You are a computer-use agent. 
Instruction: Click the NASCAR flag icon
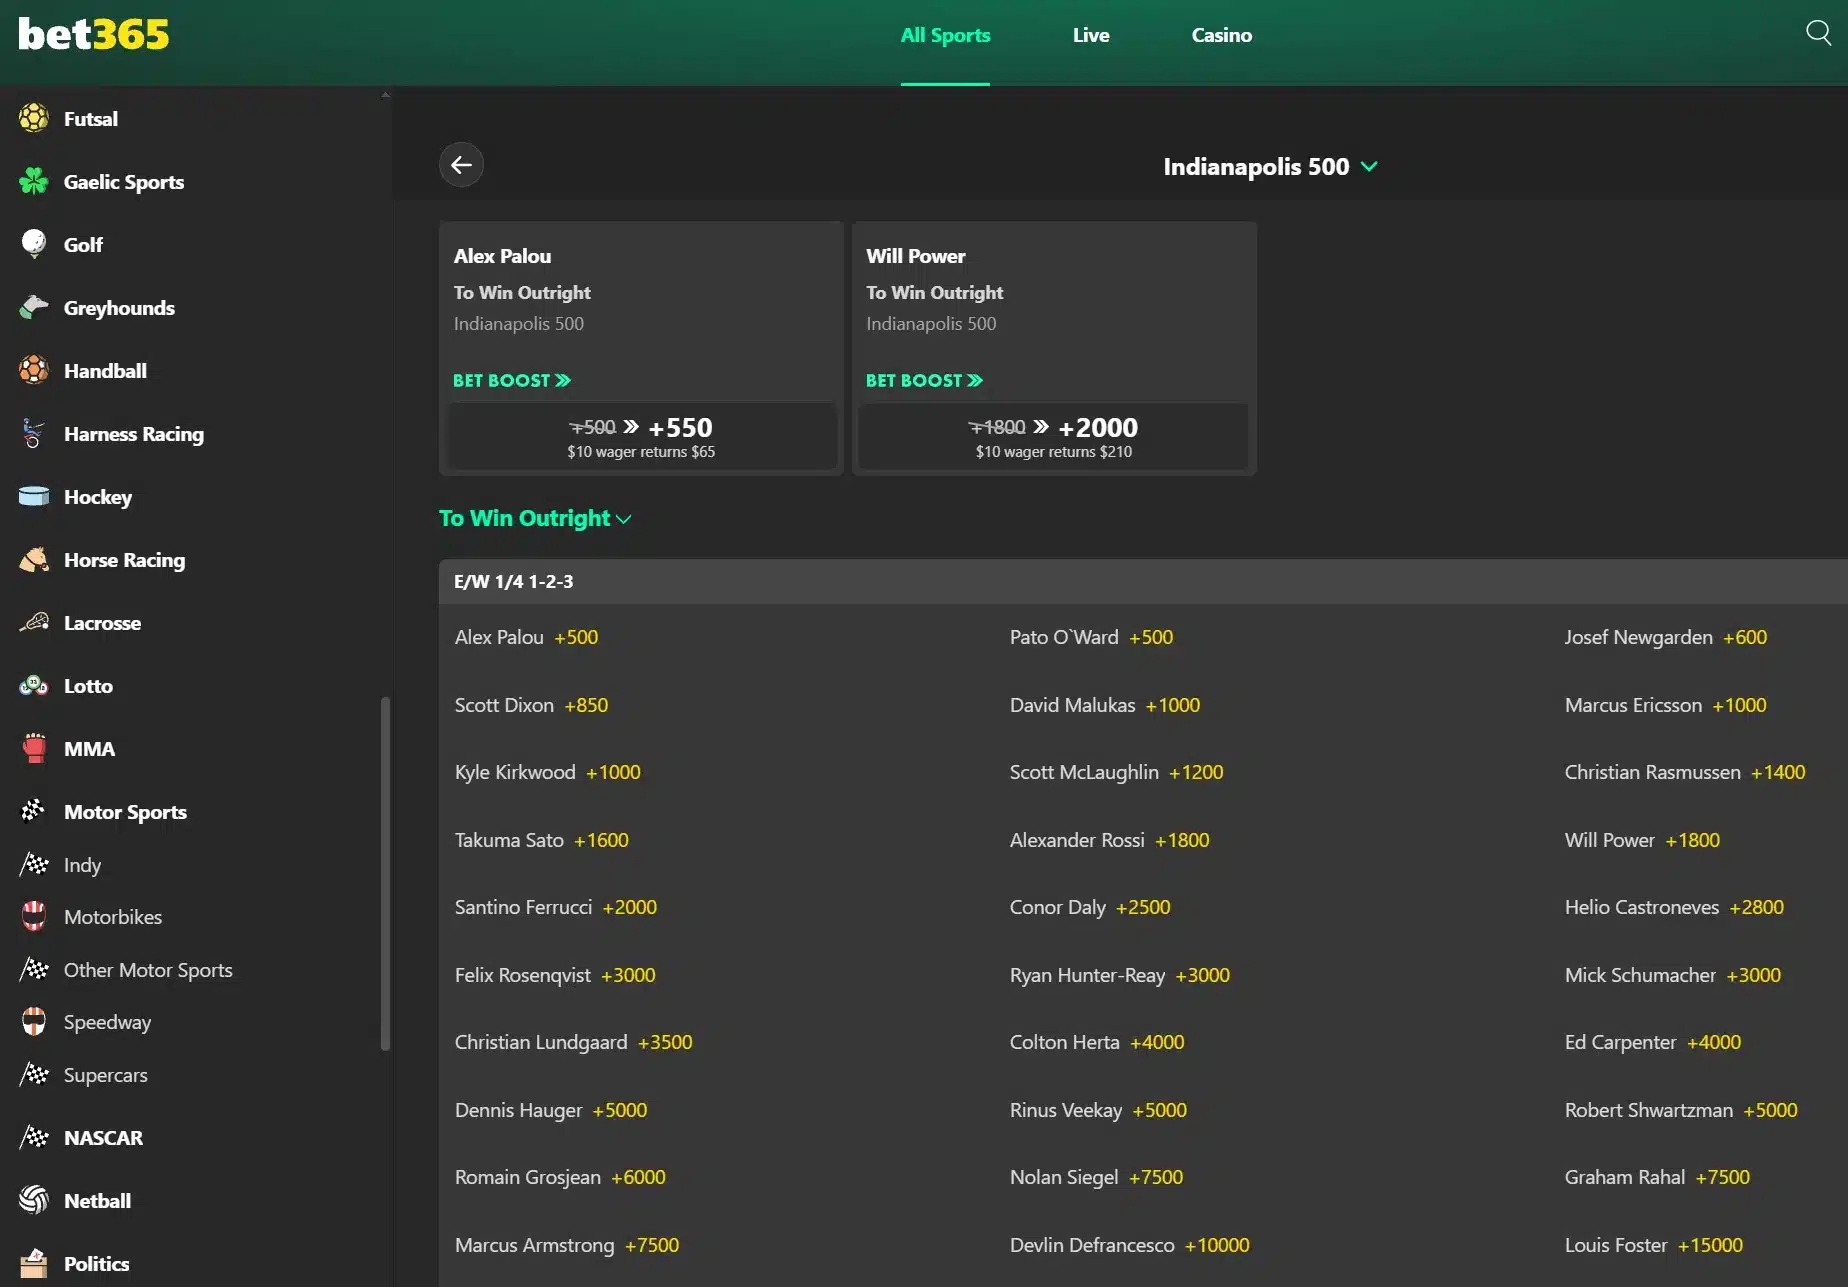click(34, 1137)
